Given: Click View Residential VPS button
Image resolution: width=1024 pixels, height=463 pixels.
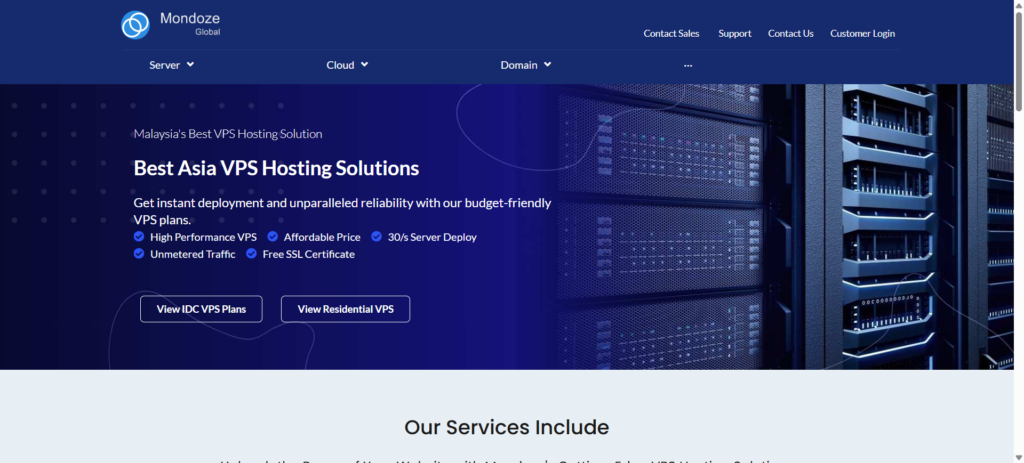Looking at the screenshot, I should click(345, 309).
